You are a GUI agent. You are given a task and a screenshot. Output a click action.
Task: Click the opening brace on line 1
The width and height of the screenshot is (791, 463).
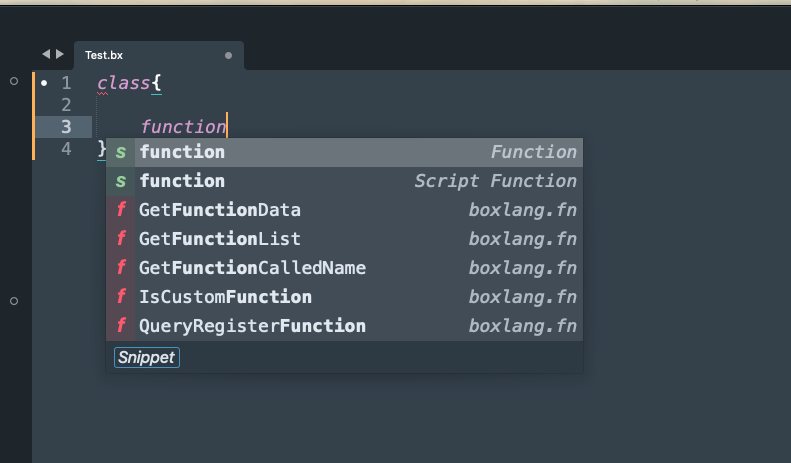click(156, 84)
